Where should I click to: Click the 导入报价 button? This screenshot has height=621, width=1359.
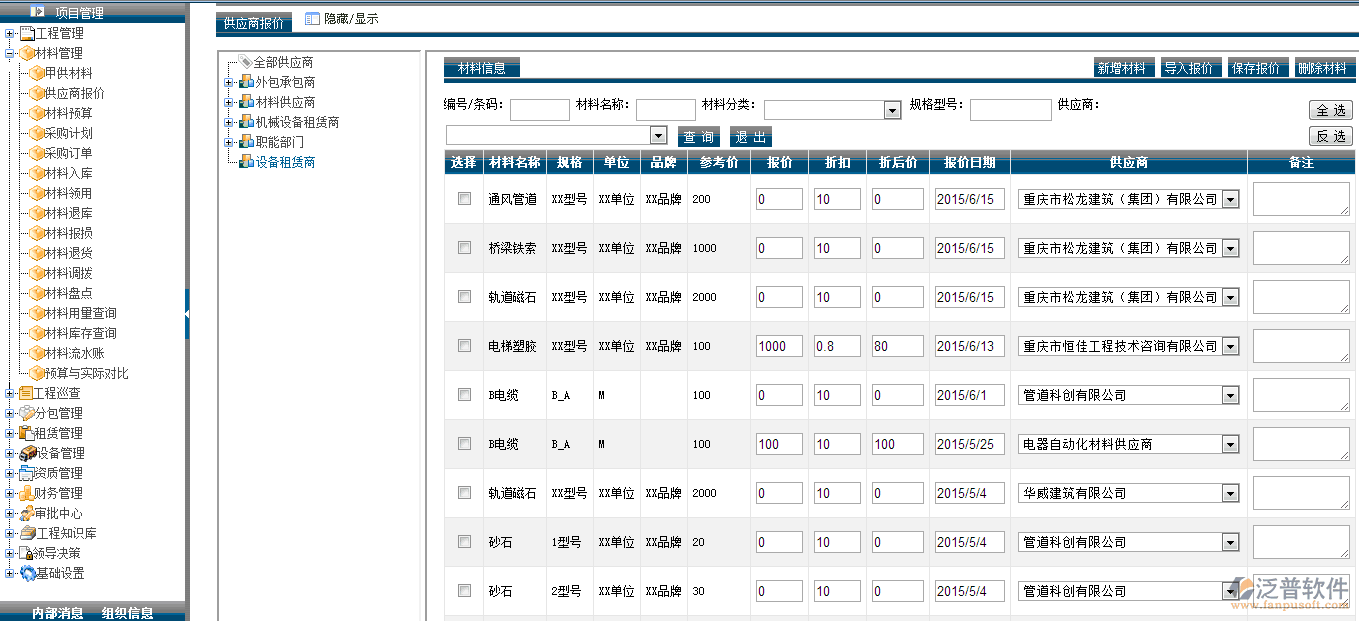pos(1189,68)
